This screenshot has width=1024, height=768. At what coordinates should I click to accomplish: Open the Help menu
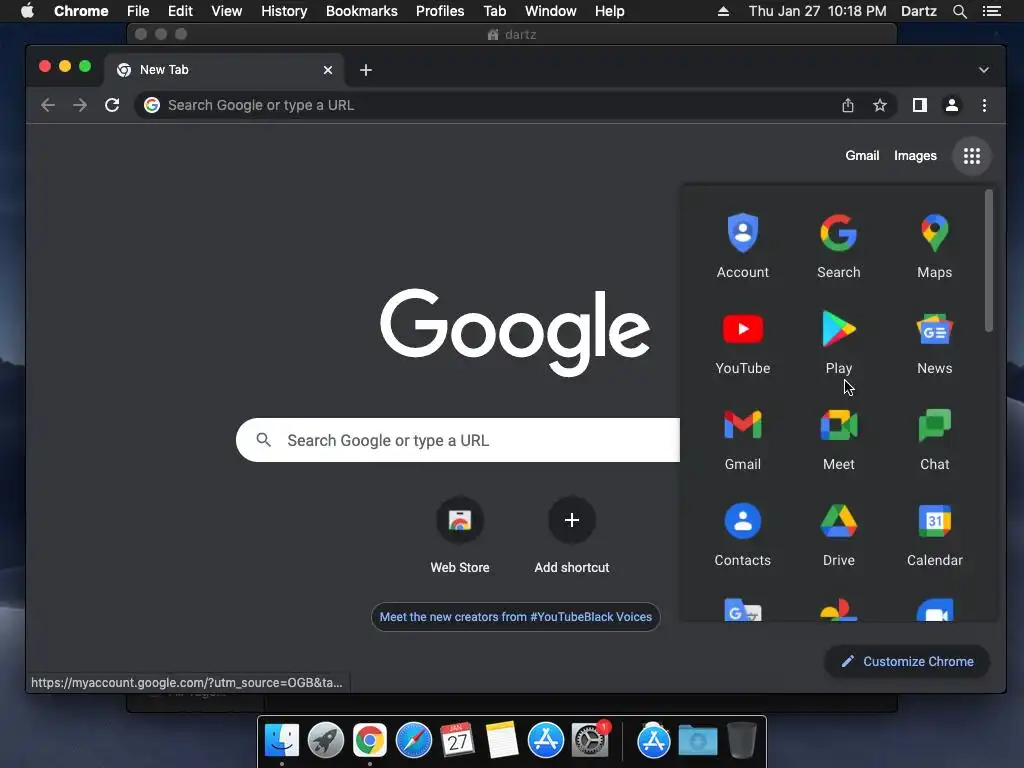pos(609,11)
